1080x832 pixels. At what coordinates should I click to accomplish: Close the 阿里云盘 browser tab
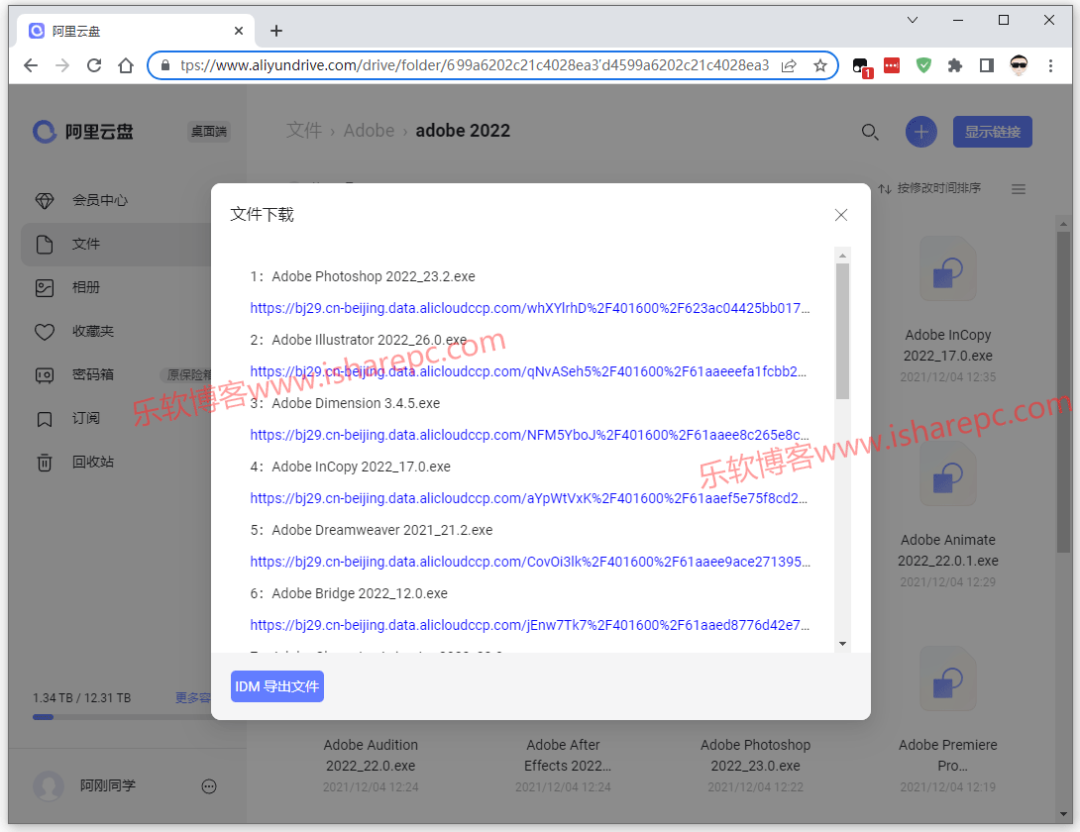click(x=238, y=31)
